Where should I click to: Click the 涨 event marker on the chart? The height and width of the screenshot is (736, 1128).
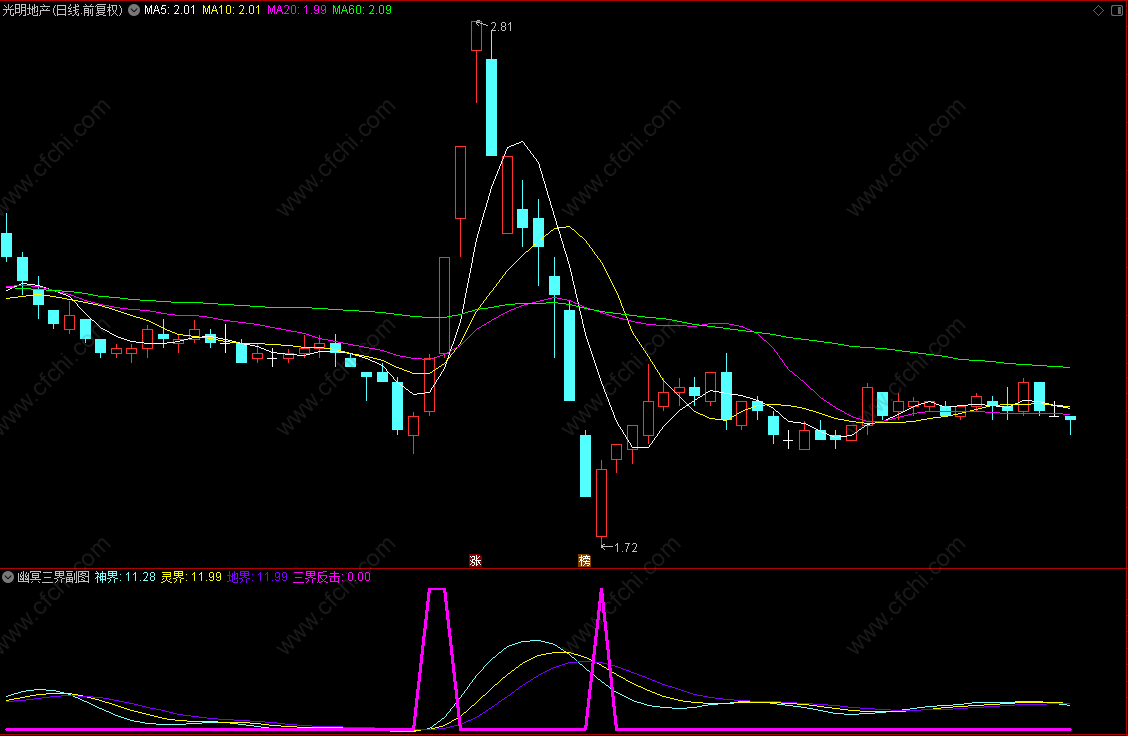[475, 560]
